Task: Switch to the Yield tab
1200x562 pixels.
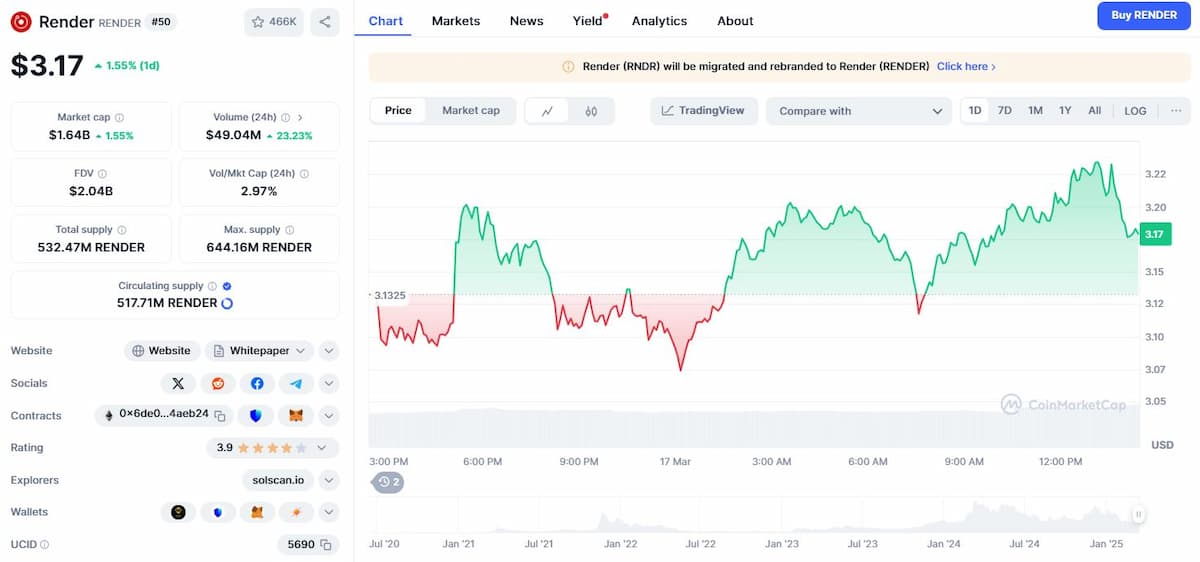Action: (588, 21)
